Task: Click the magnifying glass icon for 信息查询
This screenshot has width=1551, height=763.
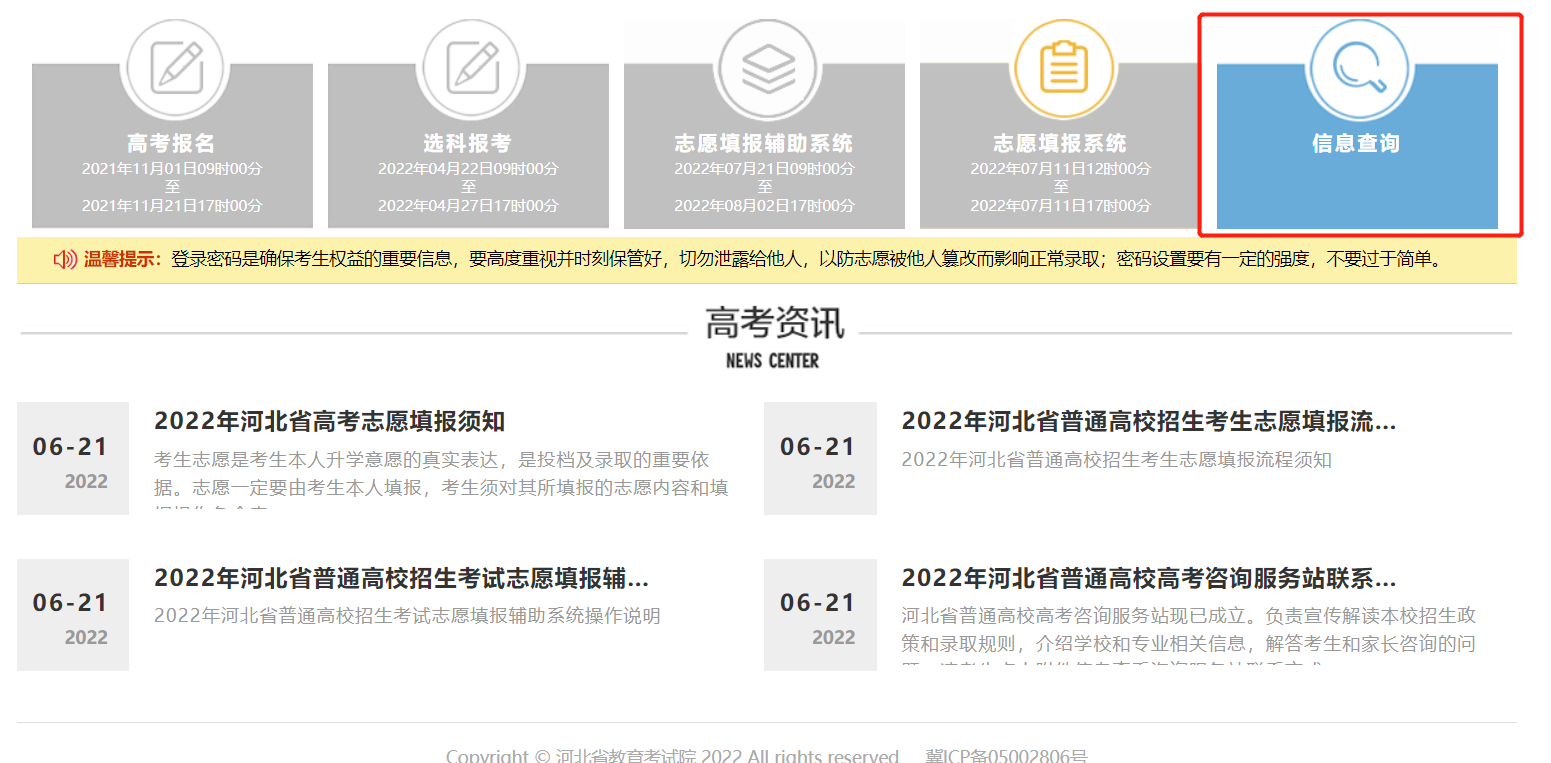Action: point(1359,68)
